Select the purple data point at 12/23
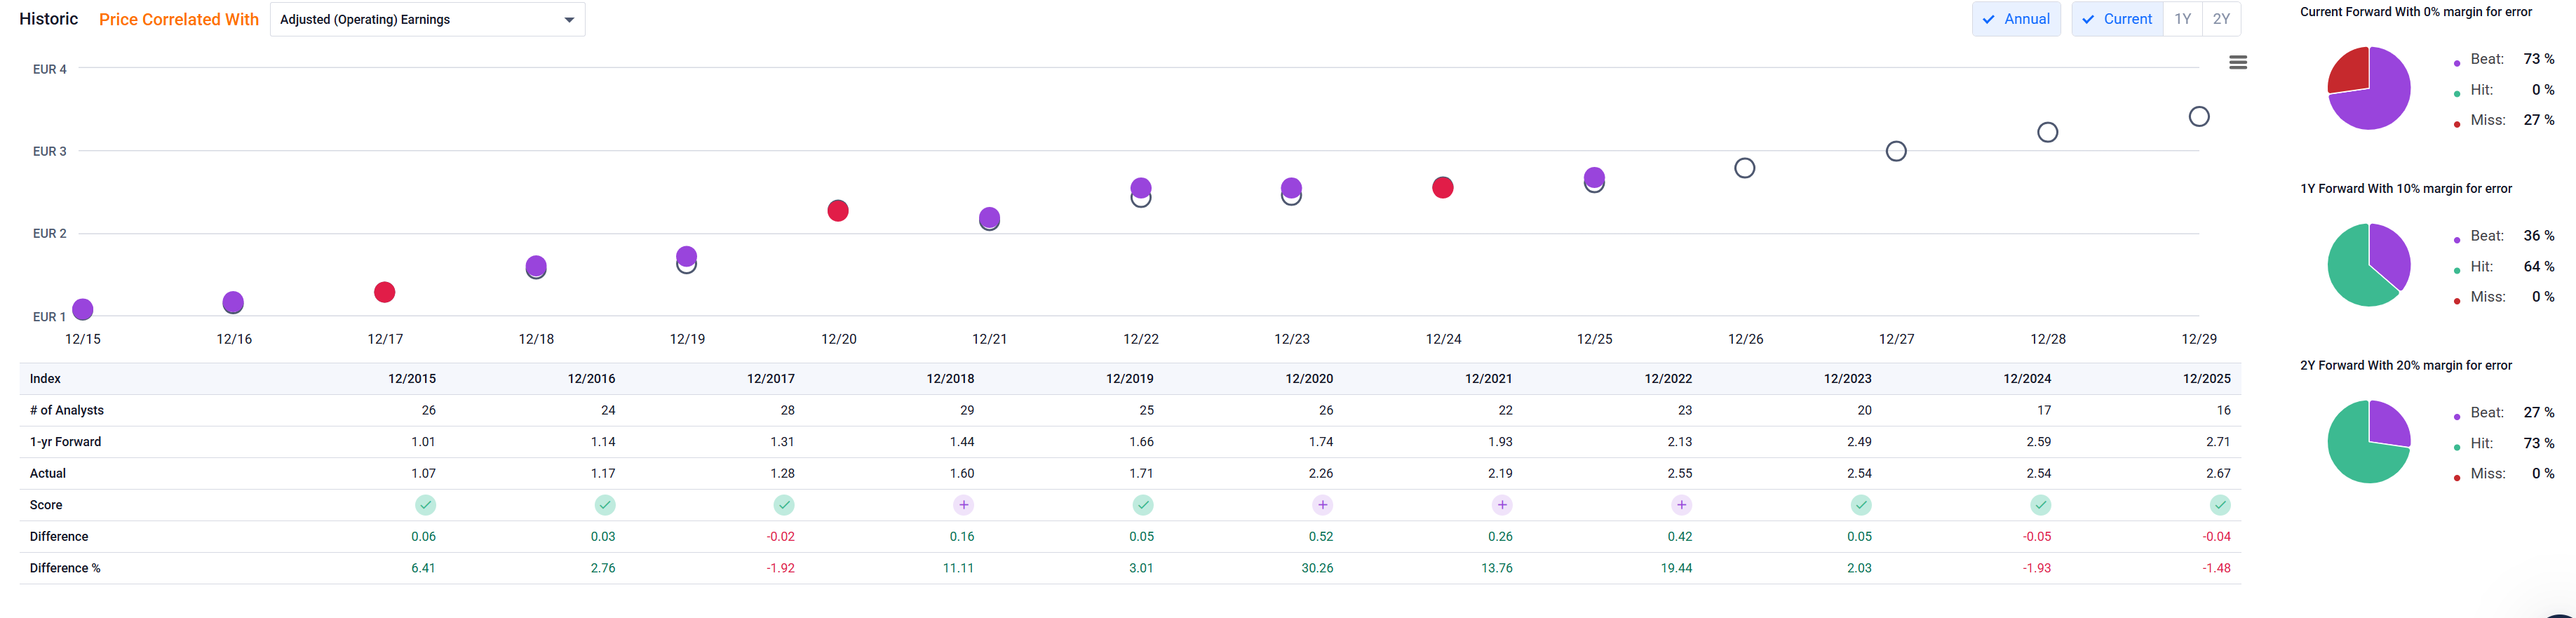2576x618 pixels. click(1291, 187)
